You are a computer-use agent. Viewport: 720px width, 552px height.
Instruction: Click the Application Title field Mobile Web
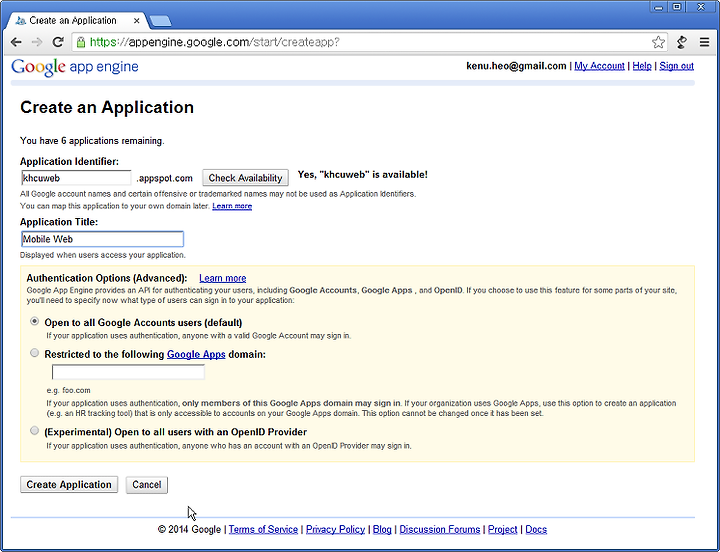[102, 239]
